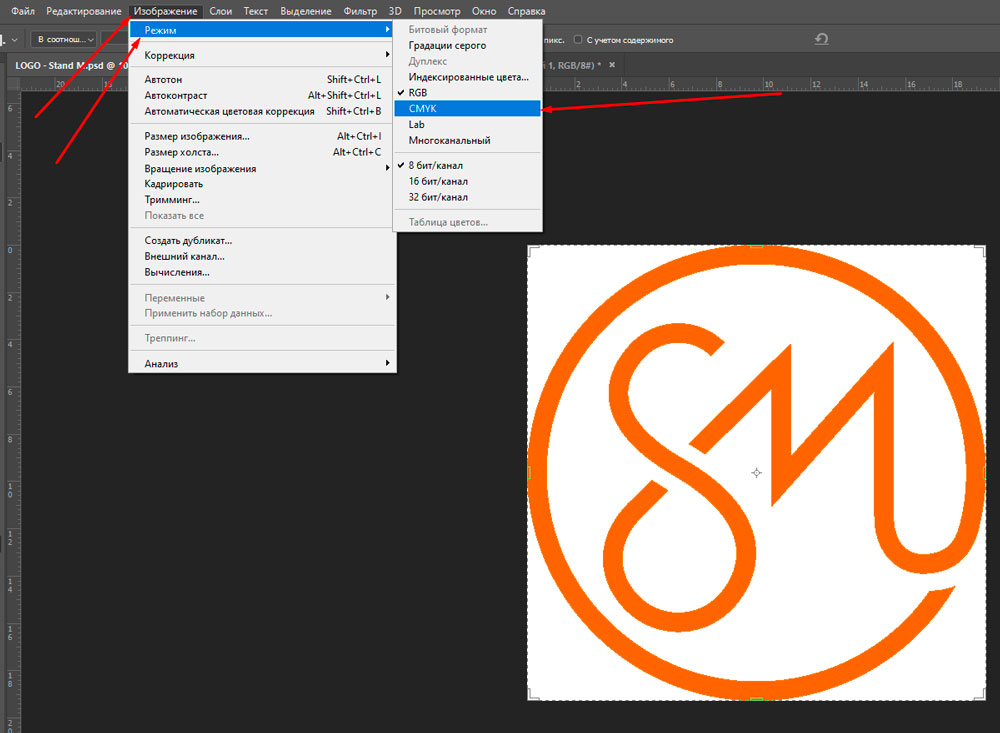Click the bottom-middle crop handle

point(756,699)
